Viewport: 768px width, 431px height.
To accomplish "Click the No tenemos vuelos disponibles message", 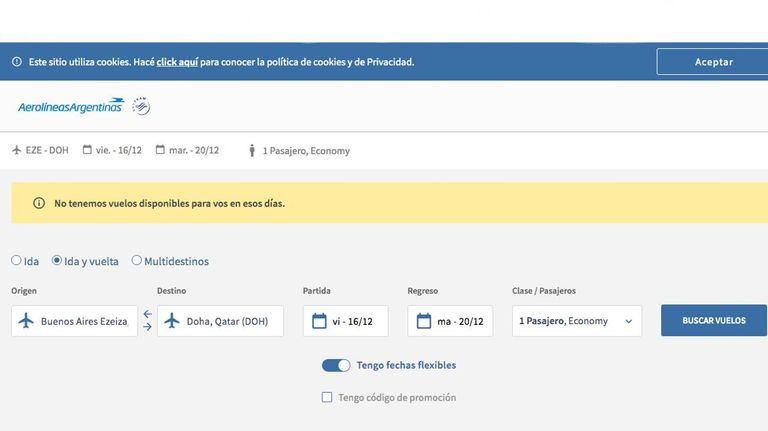I will click(169, 203).
